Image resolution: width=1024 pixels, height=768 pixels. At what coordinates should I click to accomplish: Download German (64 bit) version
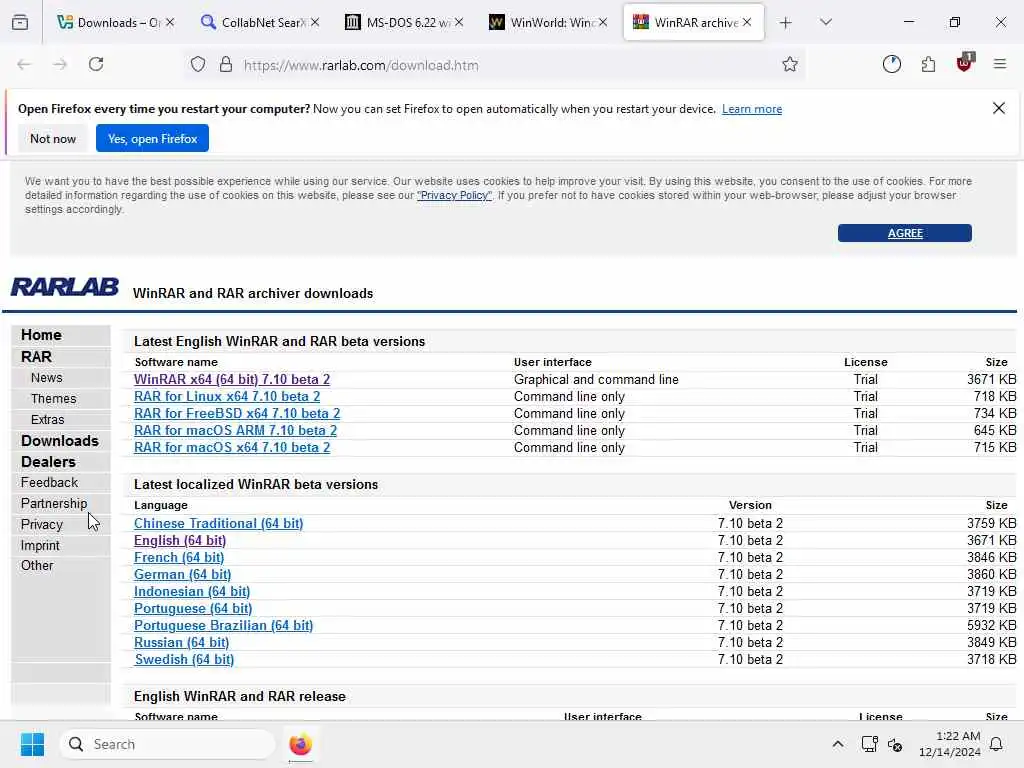point(182,575)
